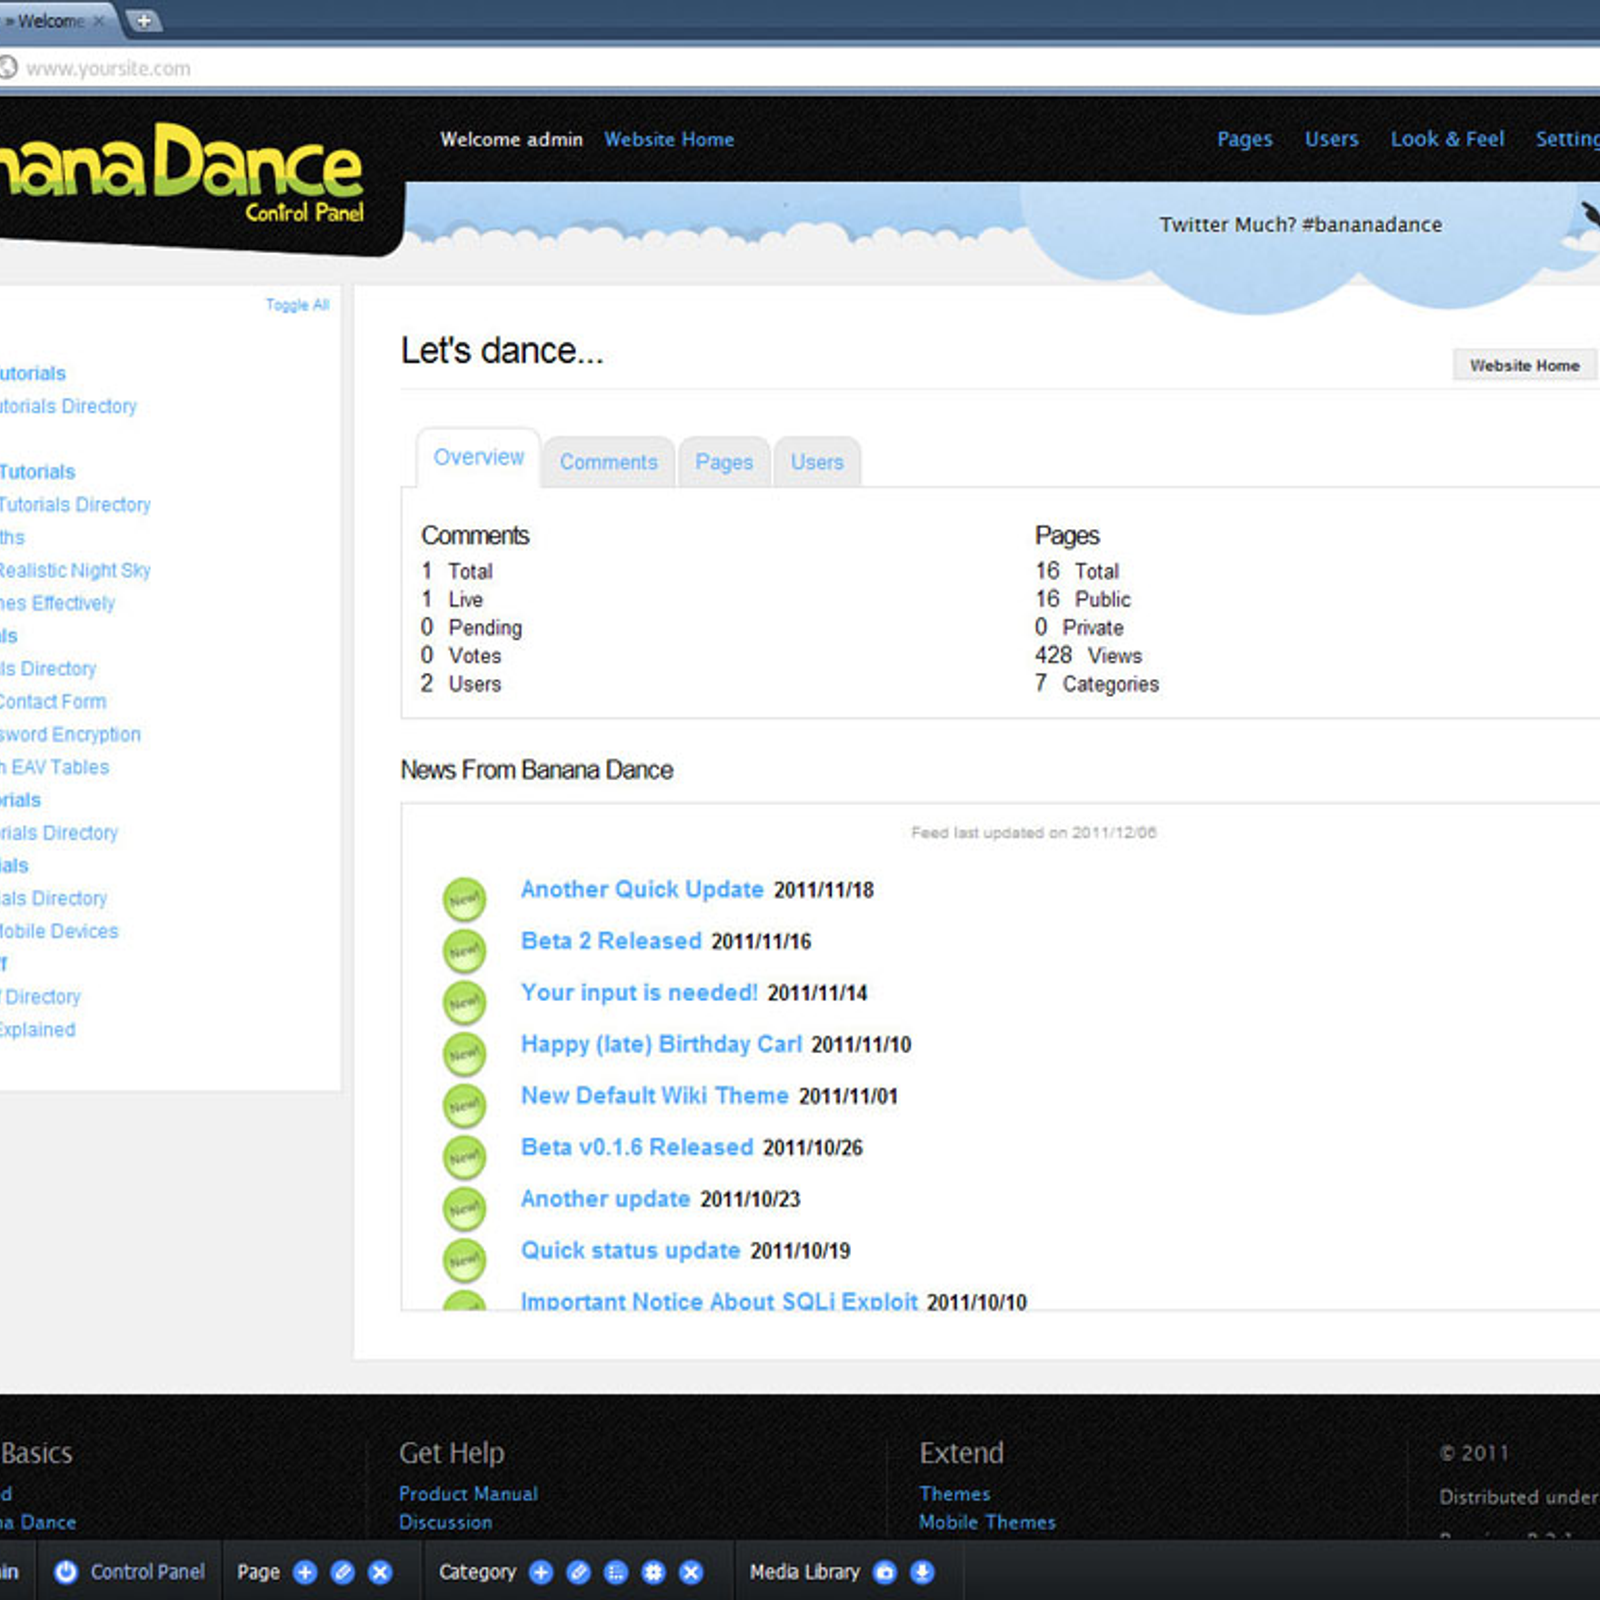Open the EAV Tables sidebar page
Viewport: 1600px width, 1600px height.
[55, 767]
